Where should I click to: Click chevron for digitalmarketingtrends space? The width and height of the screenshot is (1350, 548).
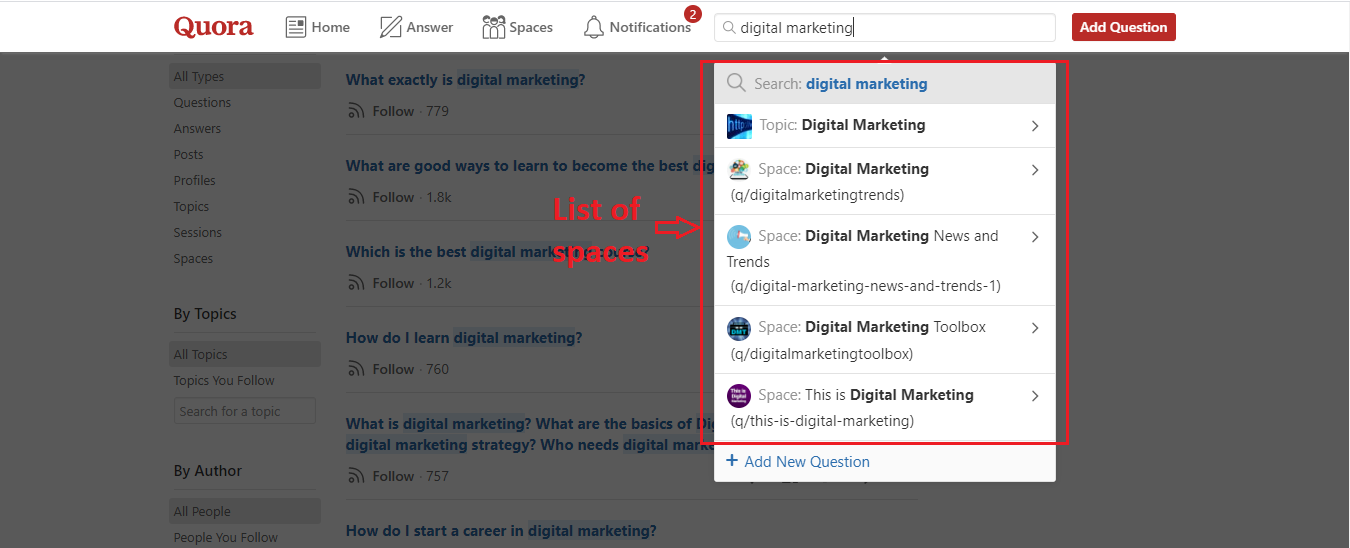(x=1035, y=170)
